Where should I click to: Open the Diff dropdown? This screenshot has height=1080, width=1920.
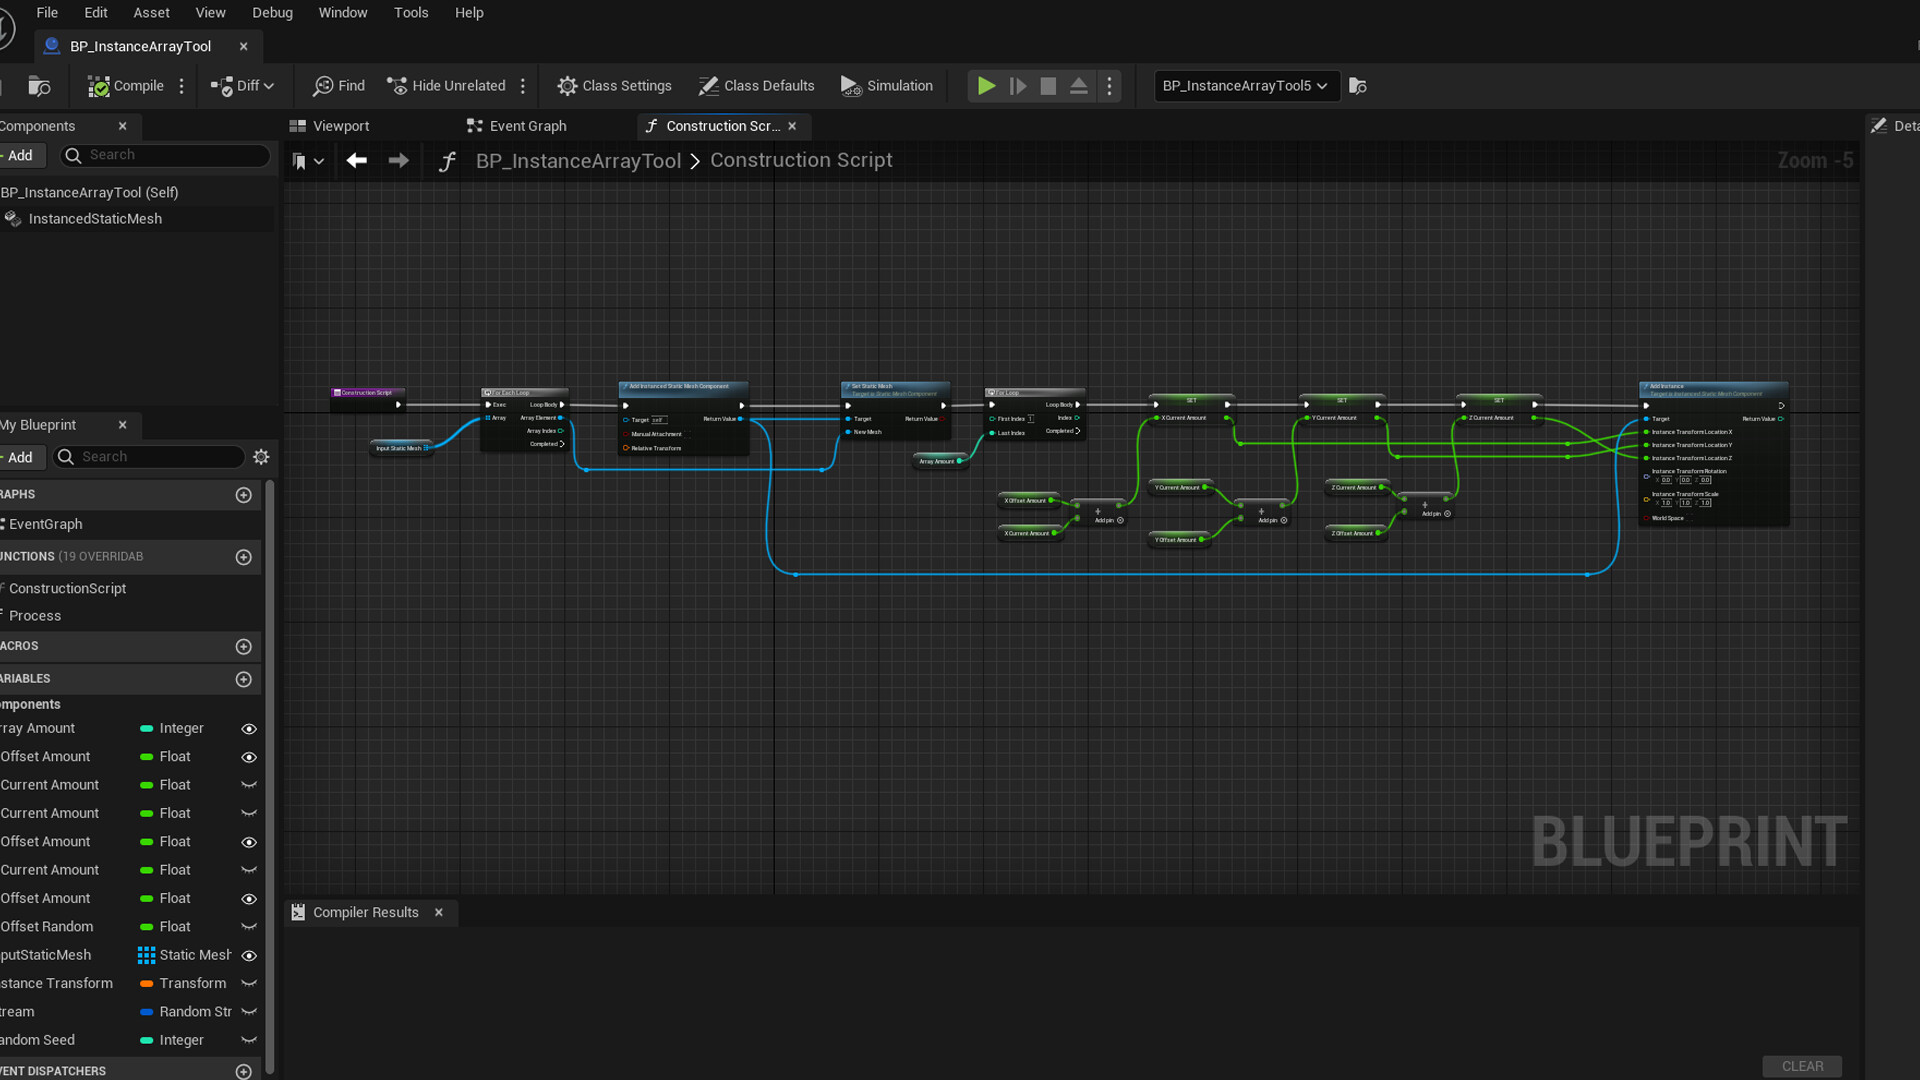pos(242,86)
